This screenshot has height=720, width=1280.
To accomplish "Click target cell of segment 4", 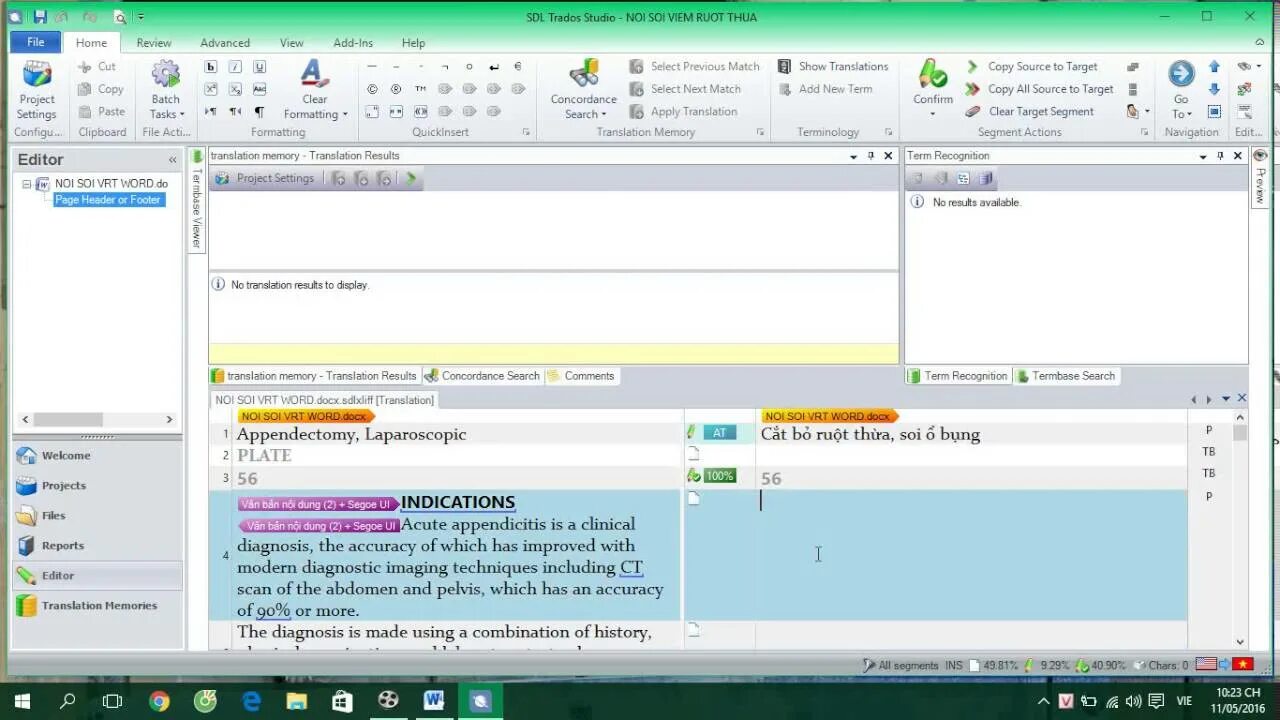I will tap(971, 555).
